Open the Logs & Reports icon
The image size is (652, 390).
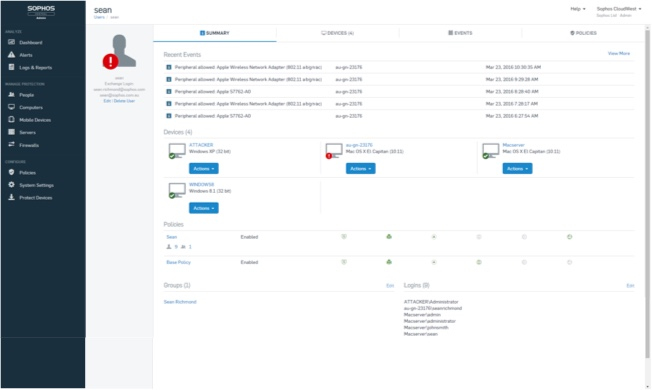[11, 67]
